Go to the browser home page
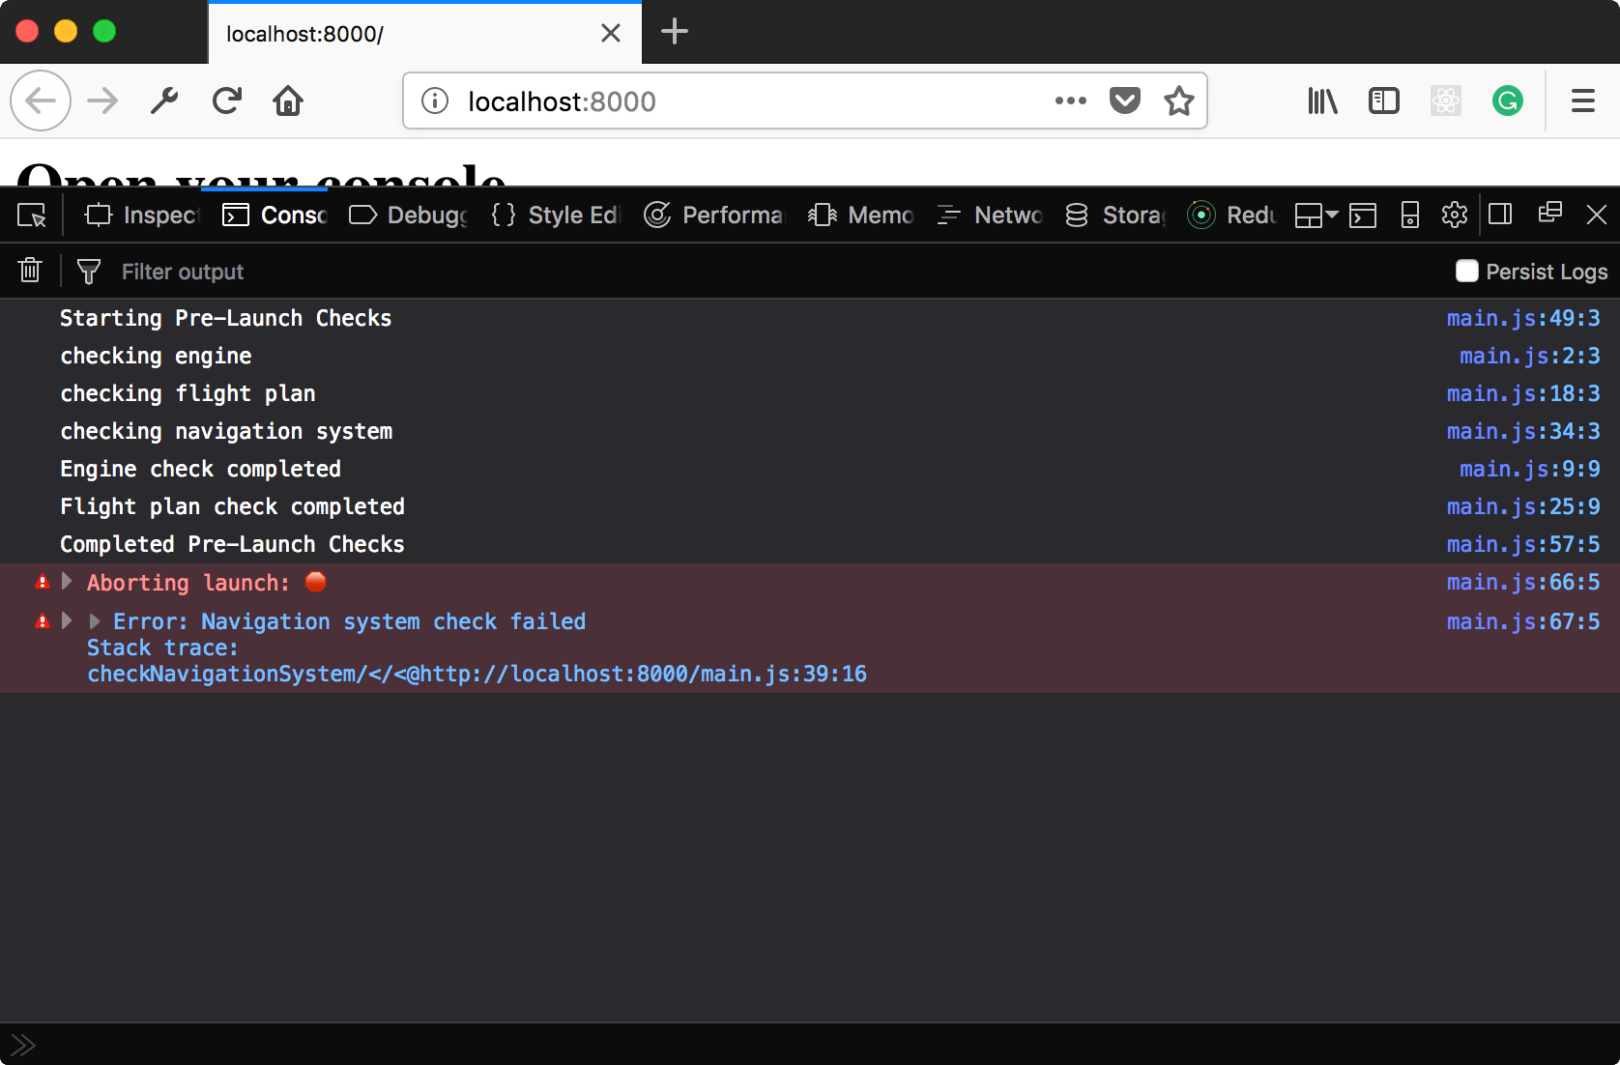 tap(288, 101)
